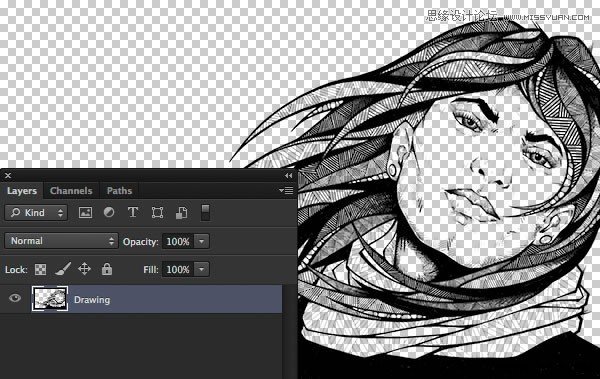This screenshot has height=379, width=600.
Task: Click the Opacity value field
Action: [x=178, y=242]
